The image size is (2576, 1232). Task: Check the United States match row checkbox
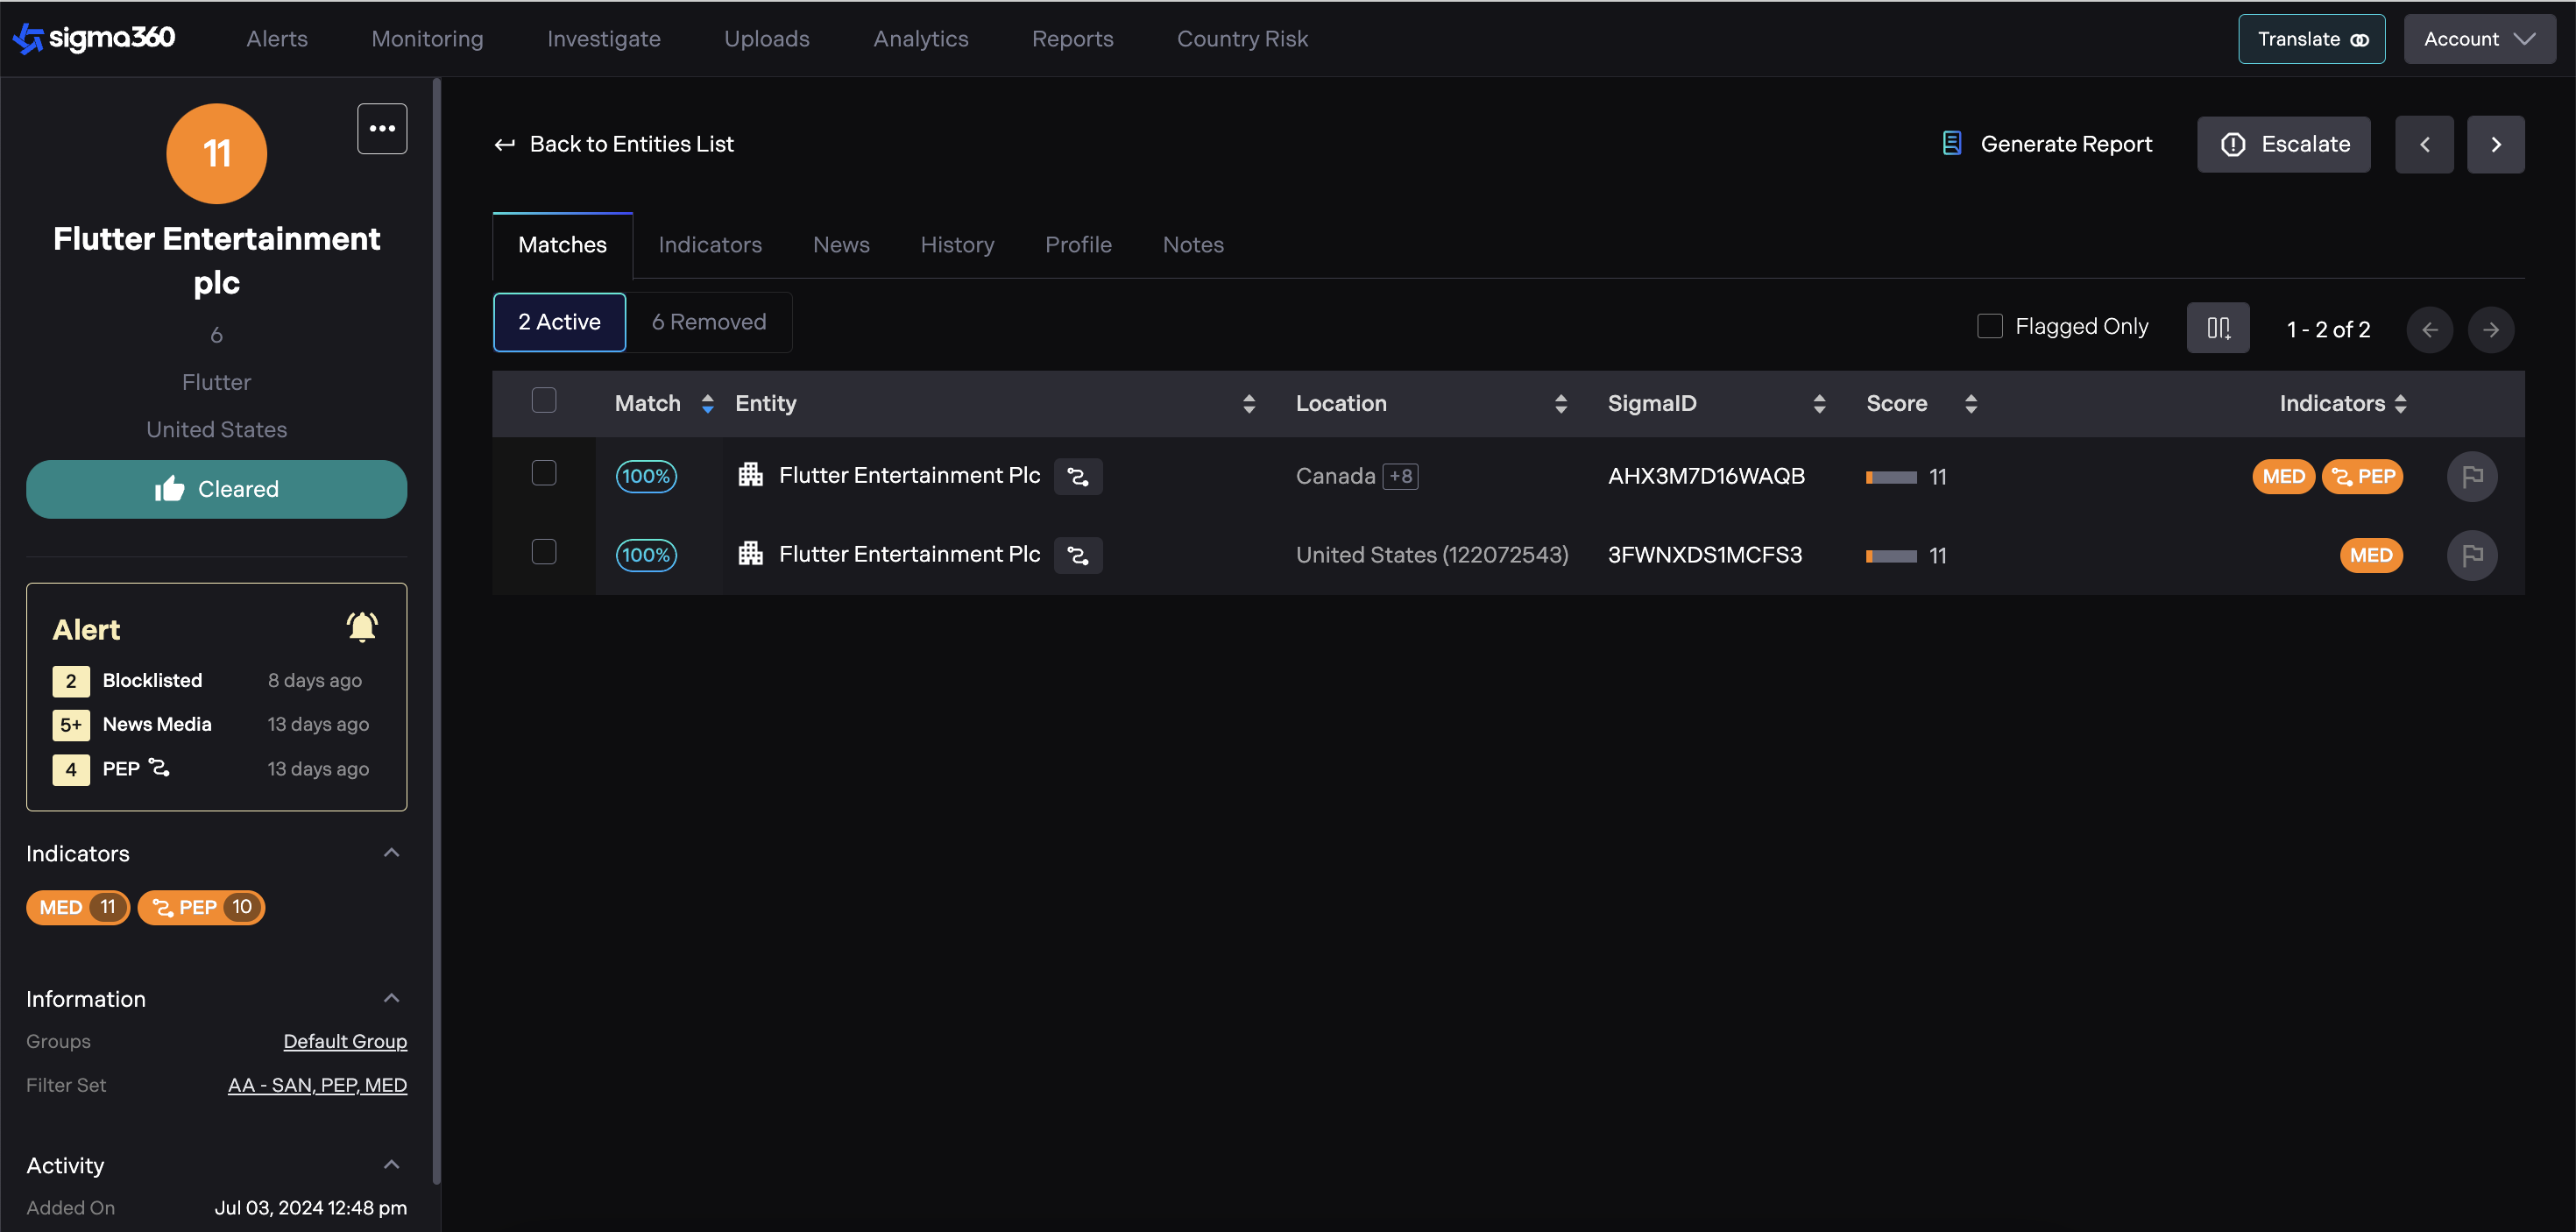(544, 552)
